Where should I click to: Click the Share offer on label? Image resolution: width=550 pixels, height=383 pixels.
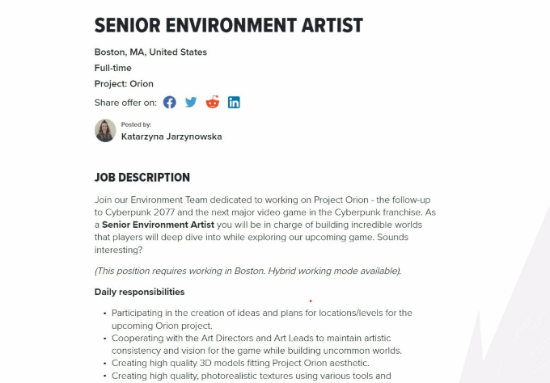pos(125,103)
